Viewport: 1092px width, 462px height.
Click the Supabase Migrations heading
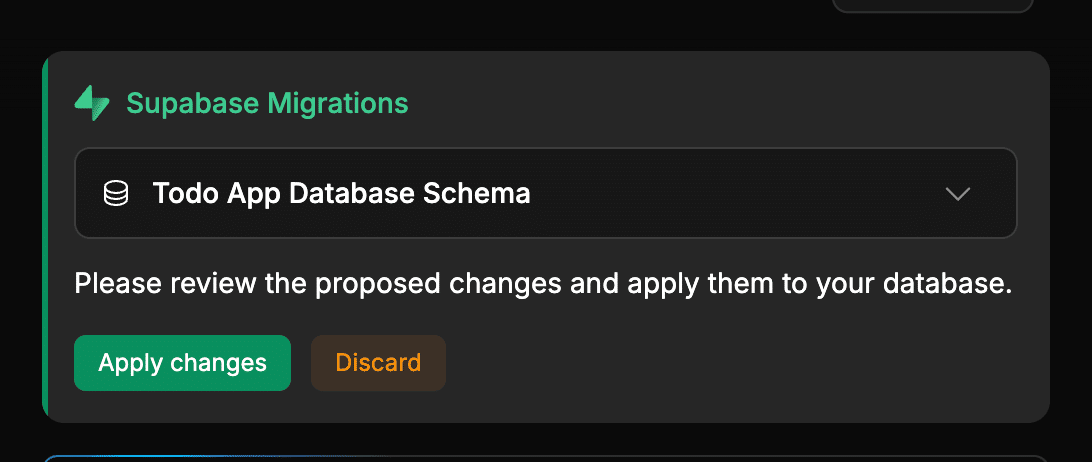[x=267, y=103]
